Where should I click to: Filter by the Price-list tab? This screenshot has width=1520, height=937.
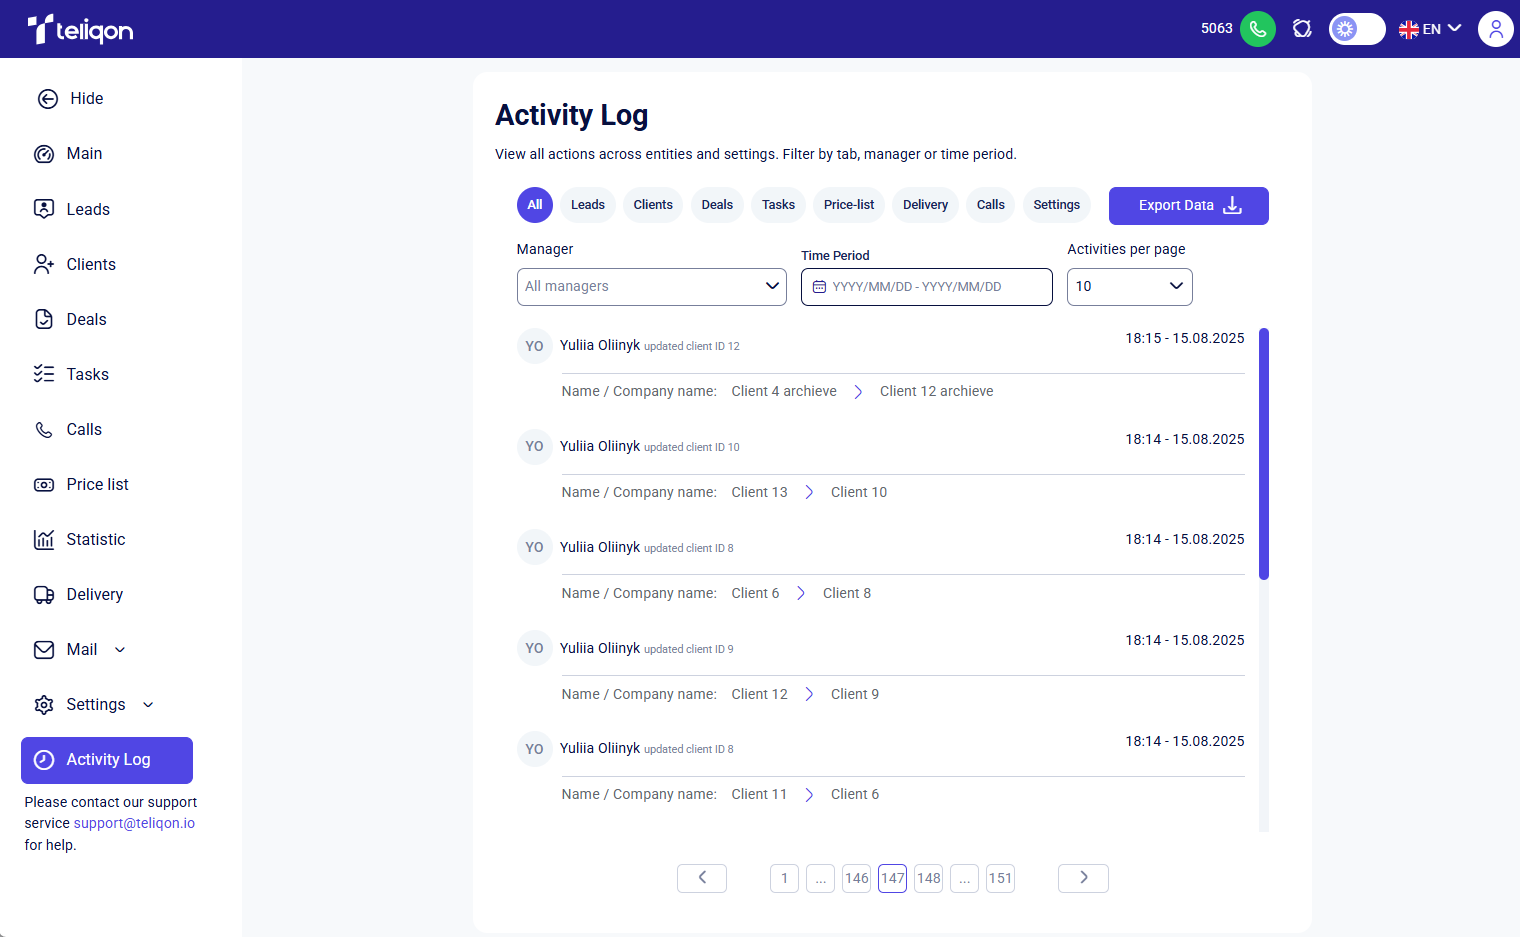coord(849,205)
